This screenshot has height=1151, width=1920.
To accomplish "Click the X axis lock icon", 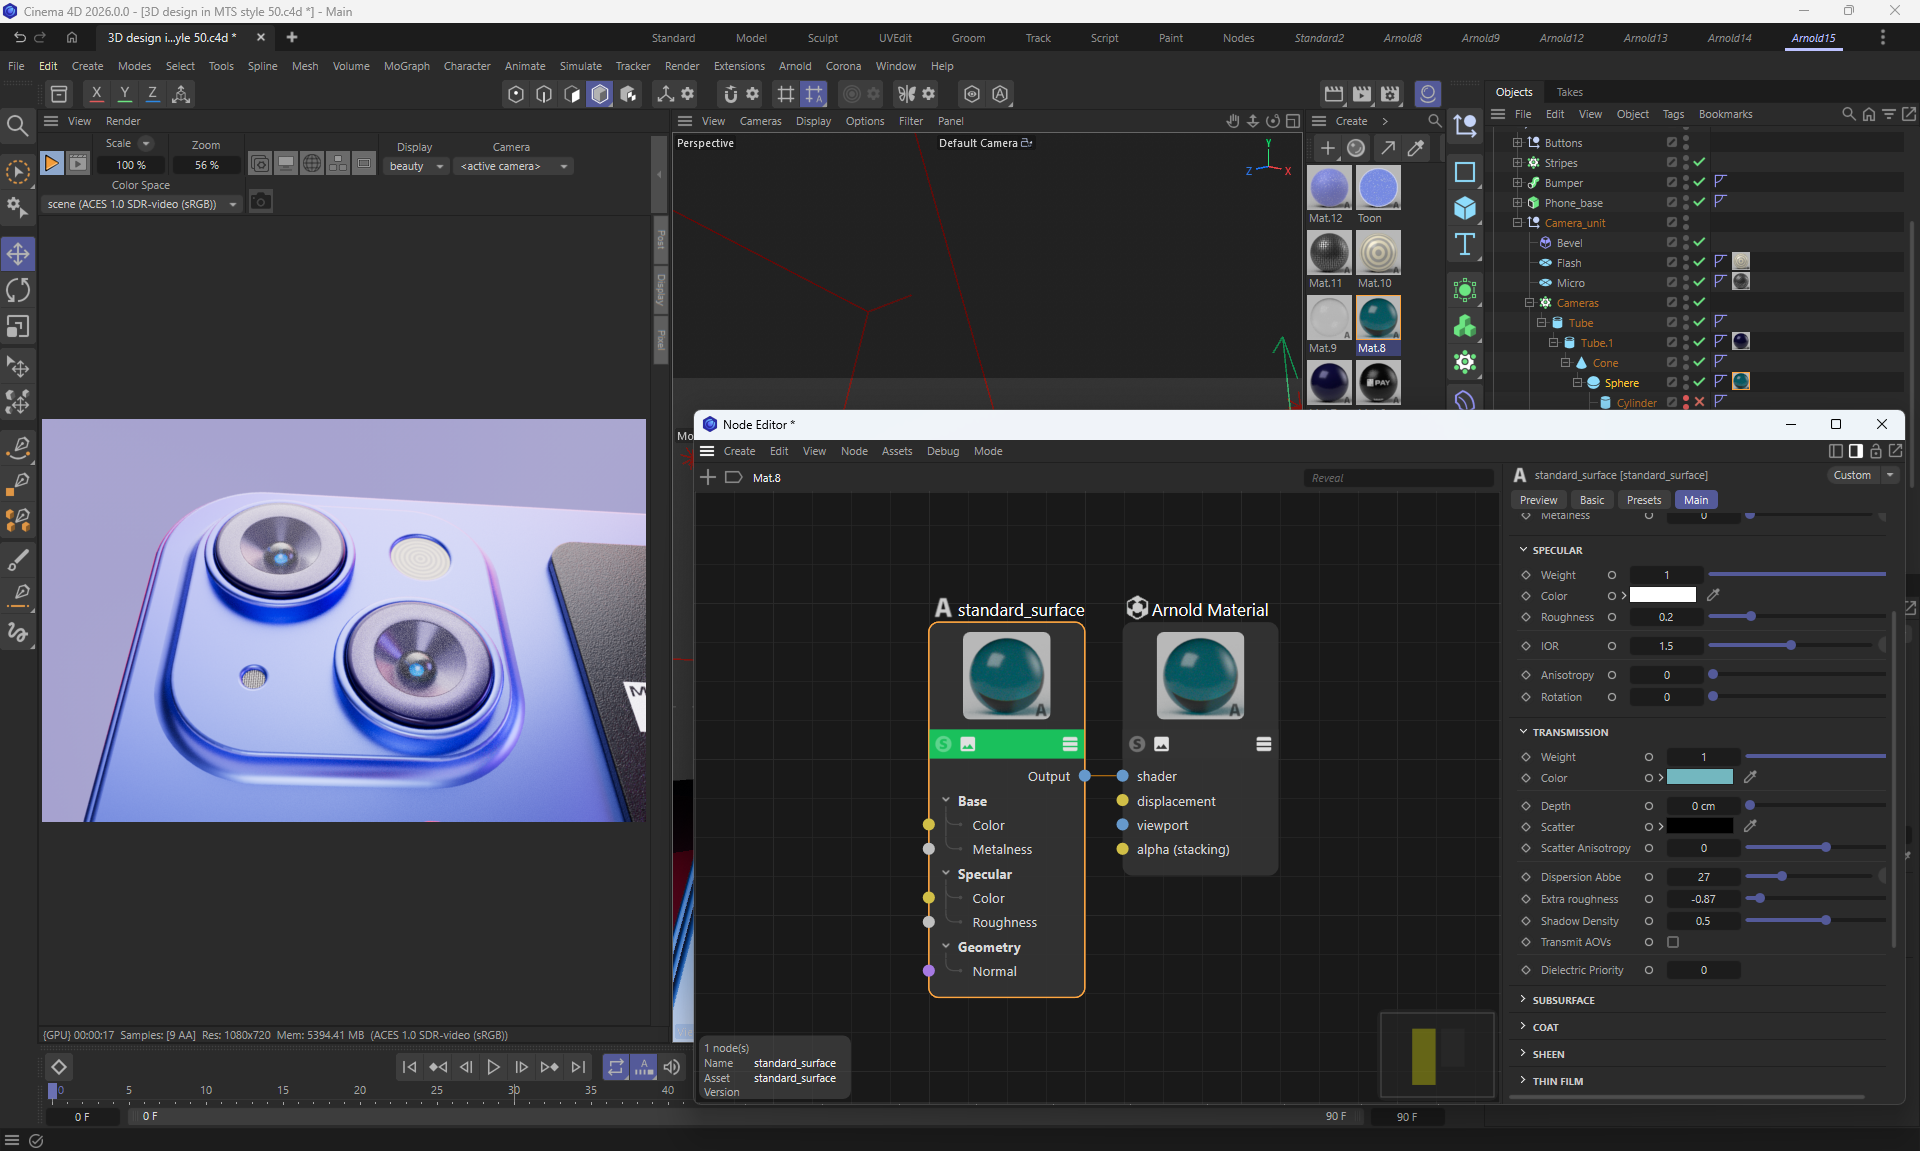I will [96, 94].
